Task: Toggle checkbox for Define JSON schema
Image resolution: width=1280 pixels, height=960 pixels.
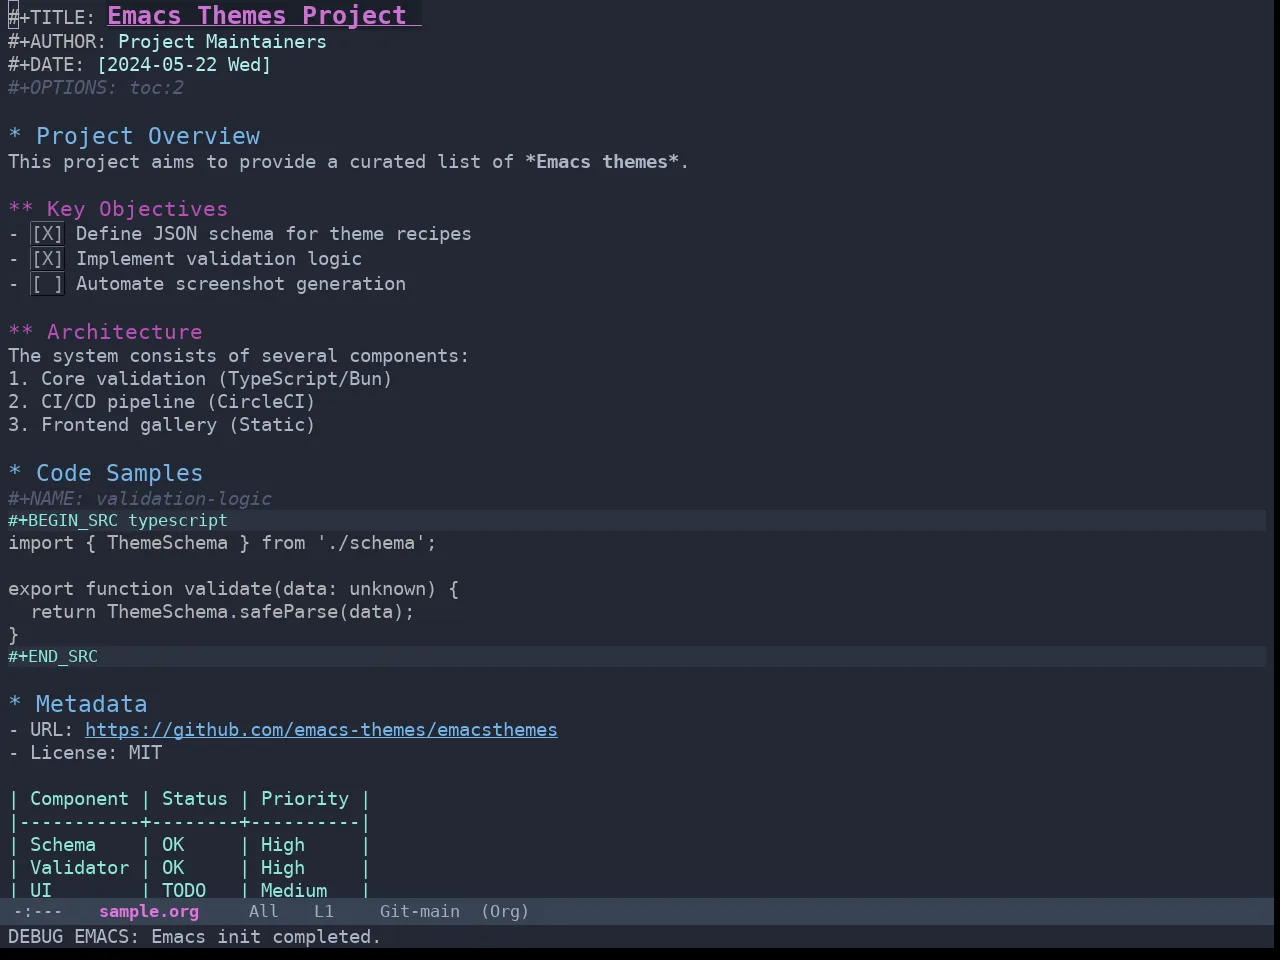Action: pos(47,234)
